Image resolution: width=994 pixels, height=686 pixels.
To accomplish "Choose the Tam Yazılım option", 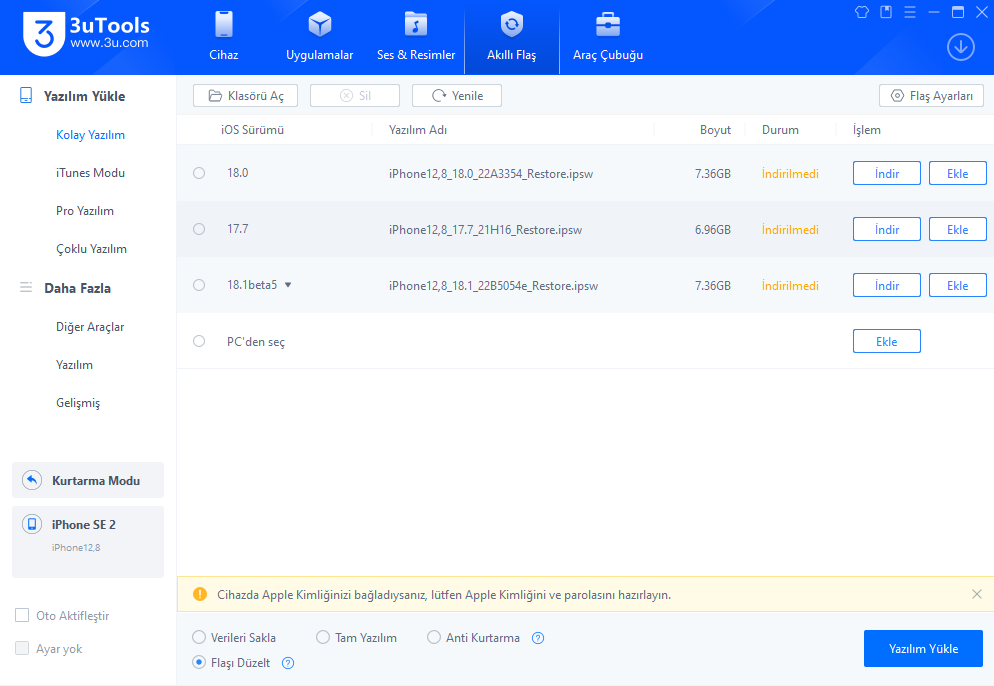I will 323,637.
